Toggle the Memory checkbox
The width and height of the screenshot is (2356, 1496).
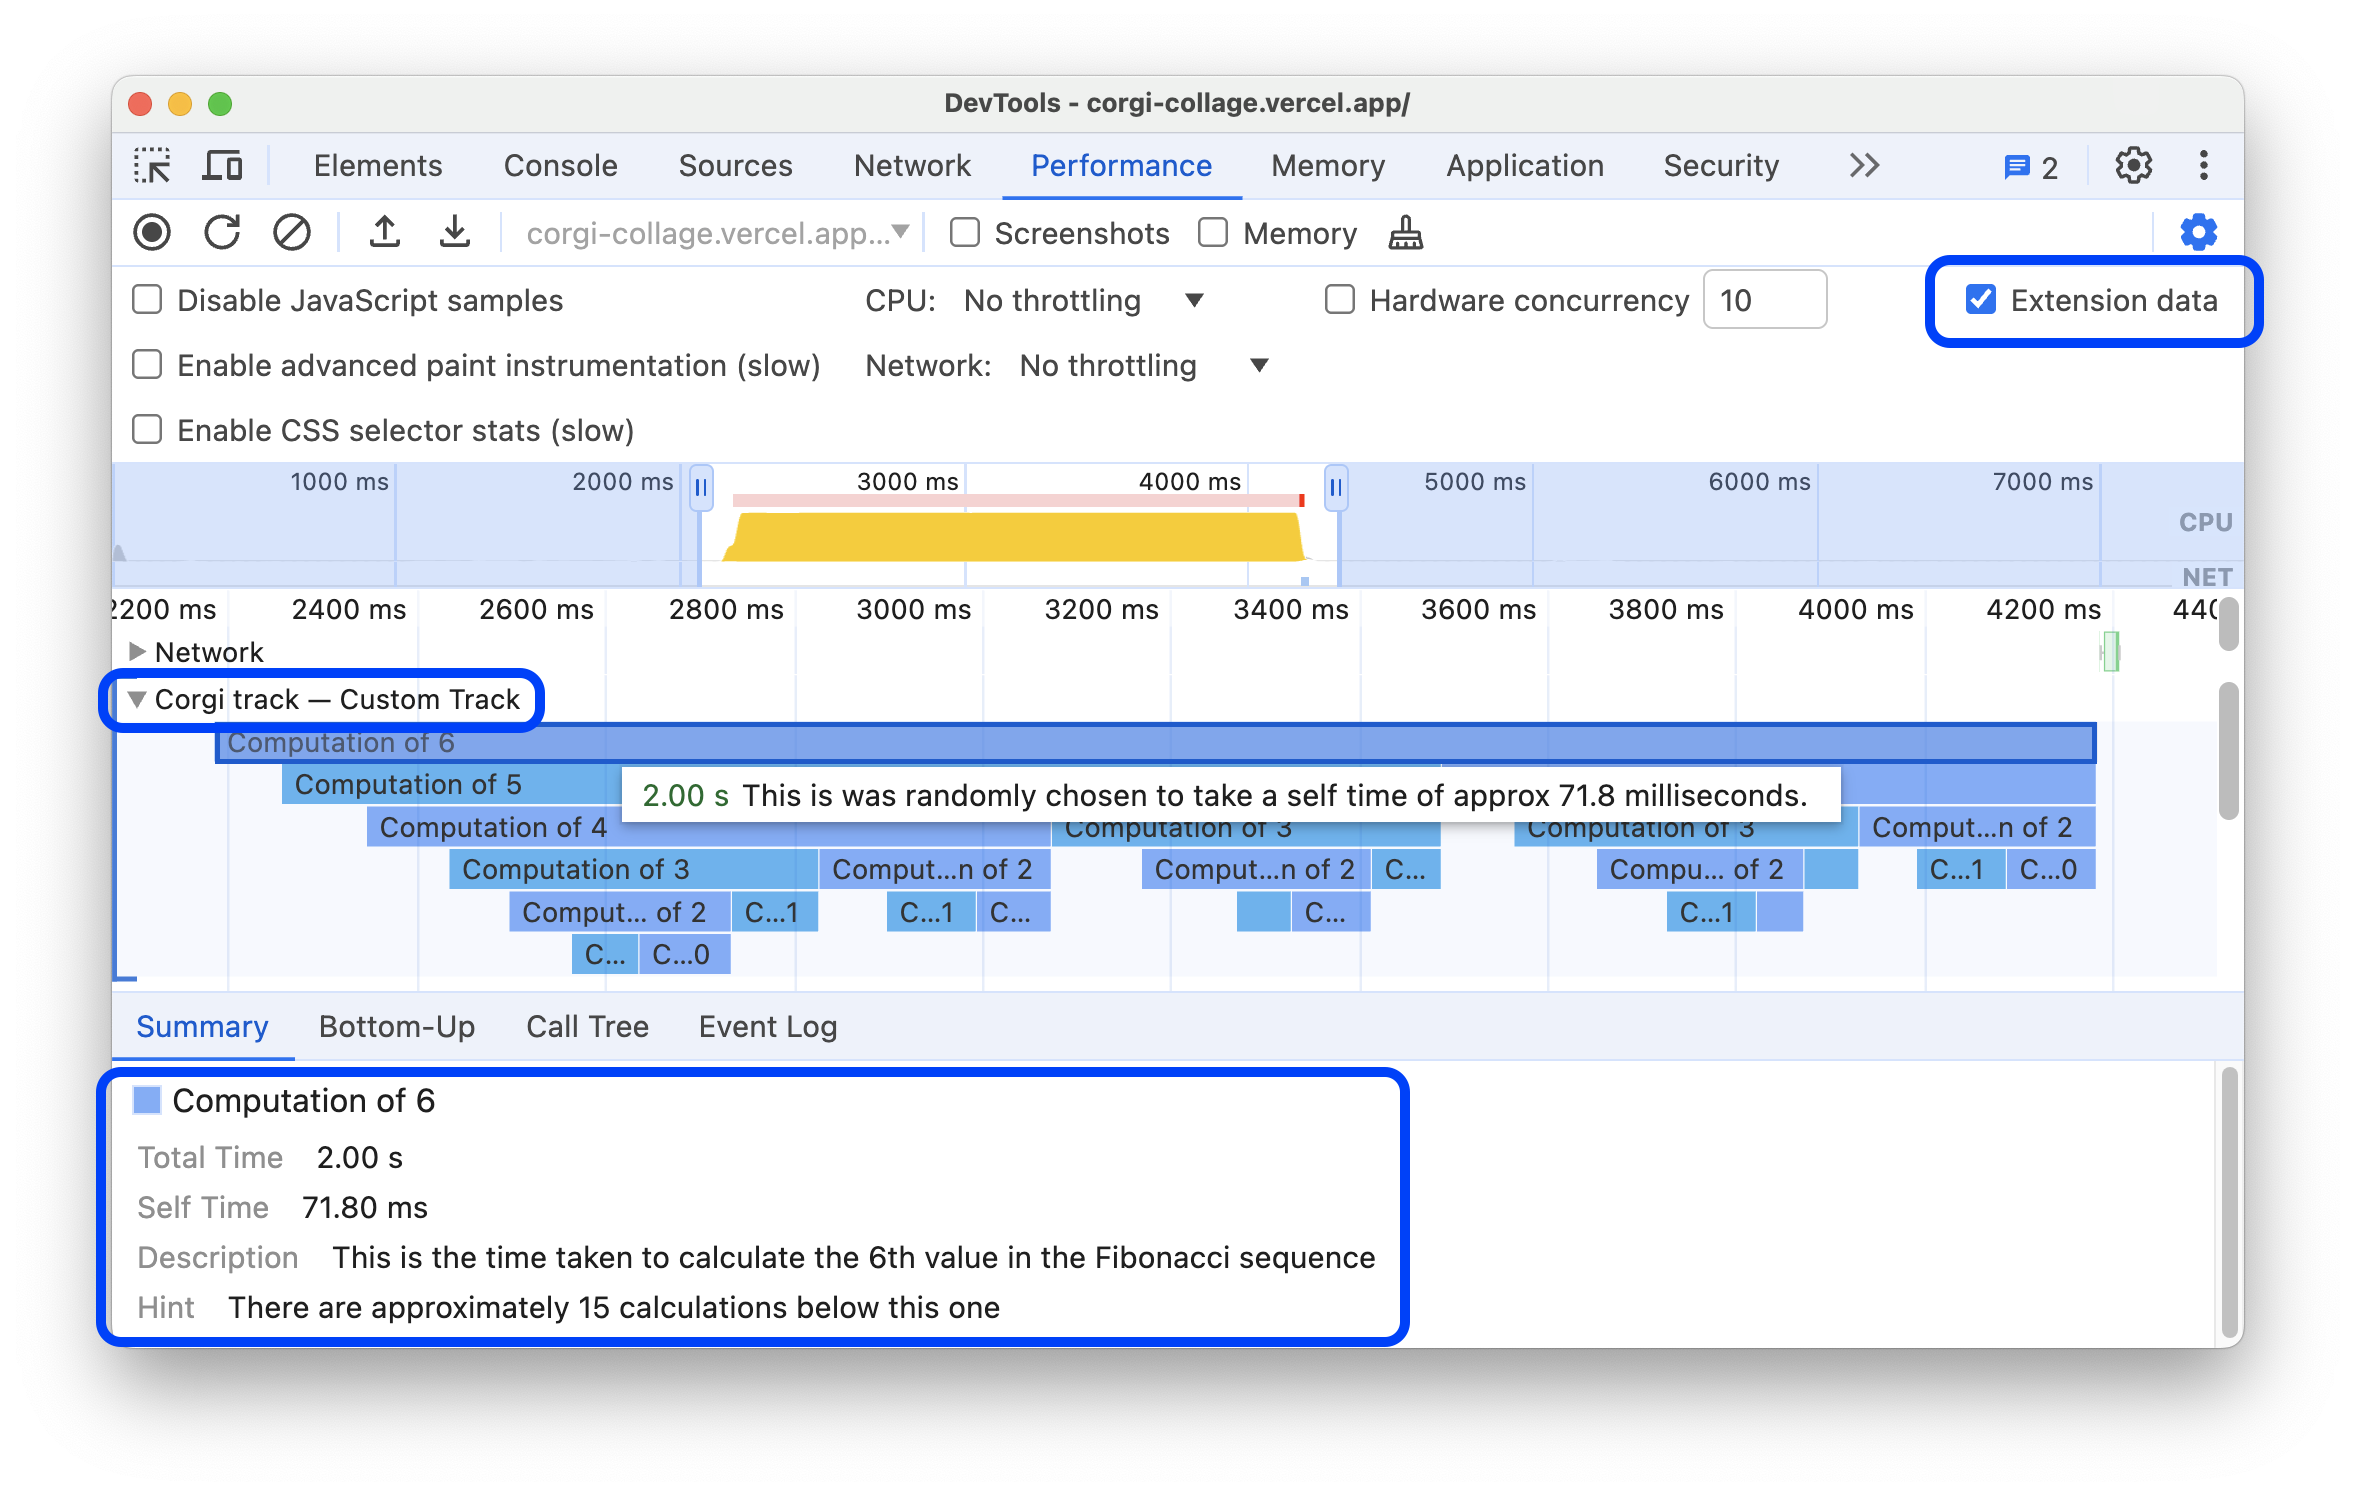point(1212,232)
